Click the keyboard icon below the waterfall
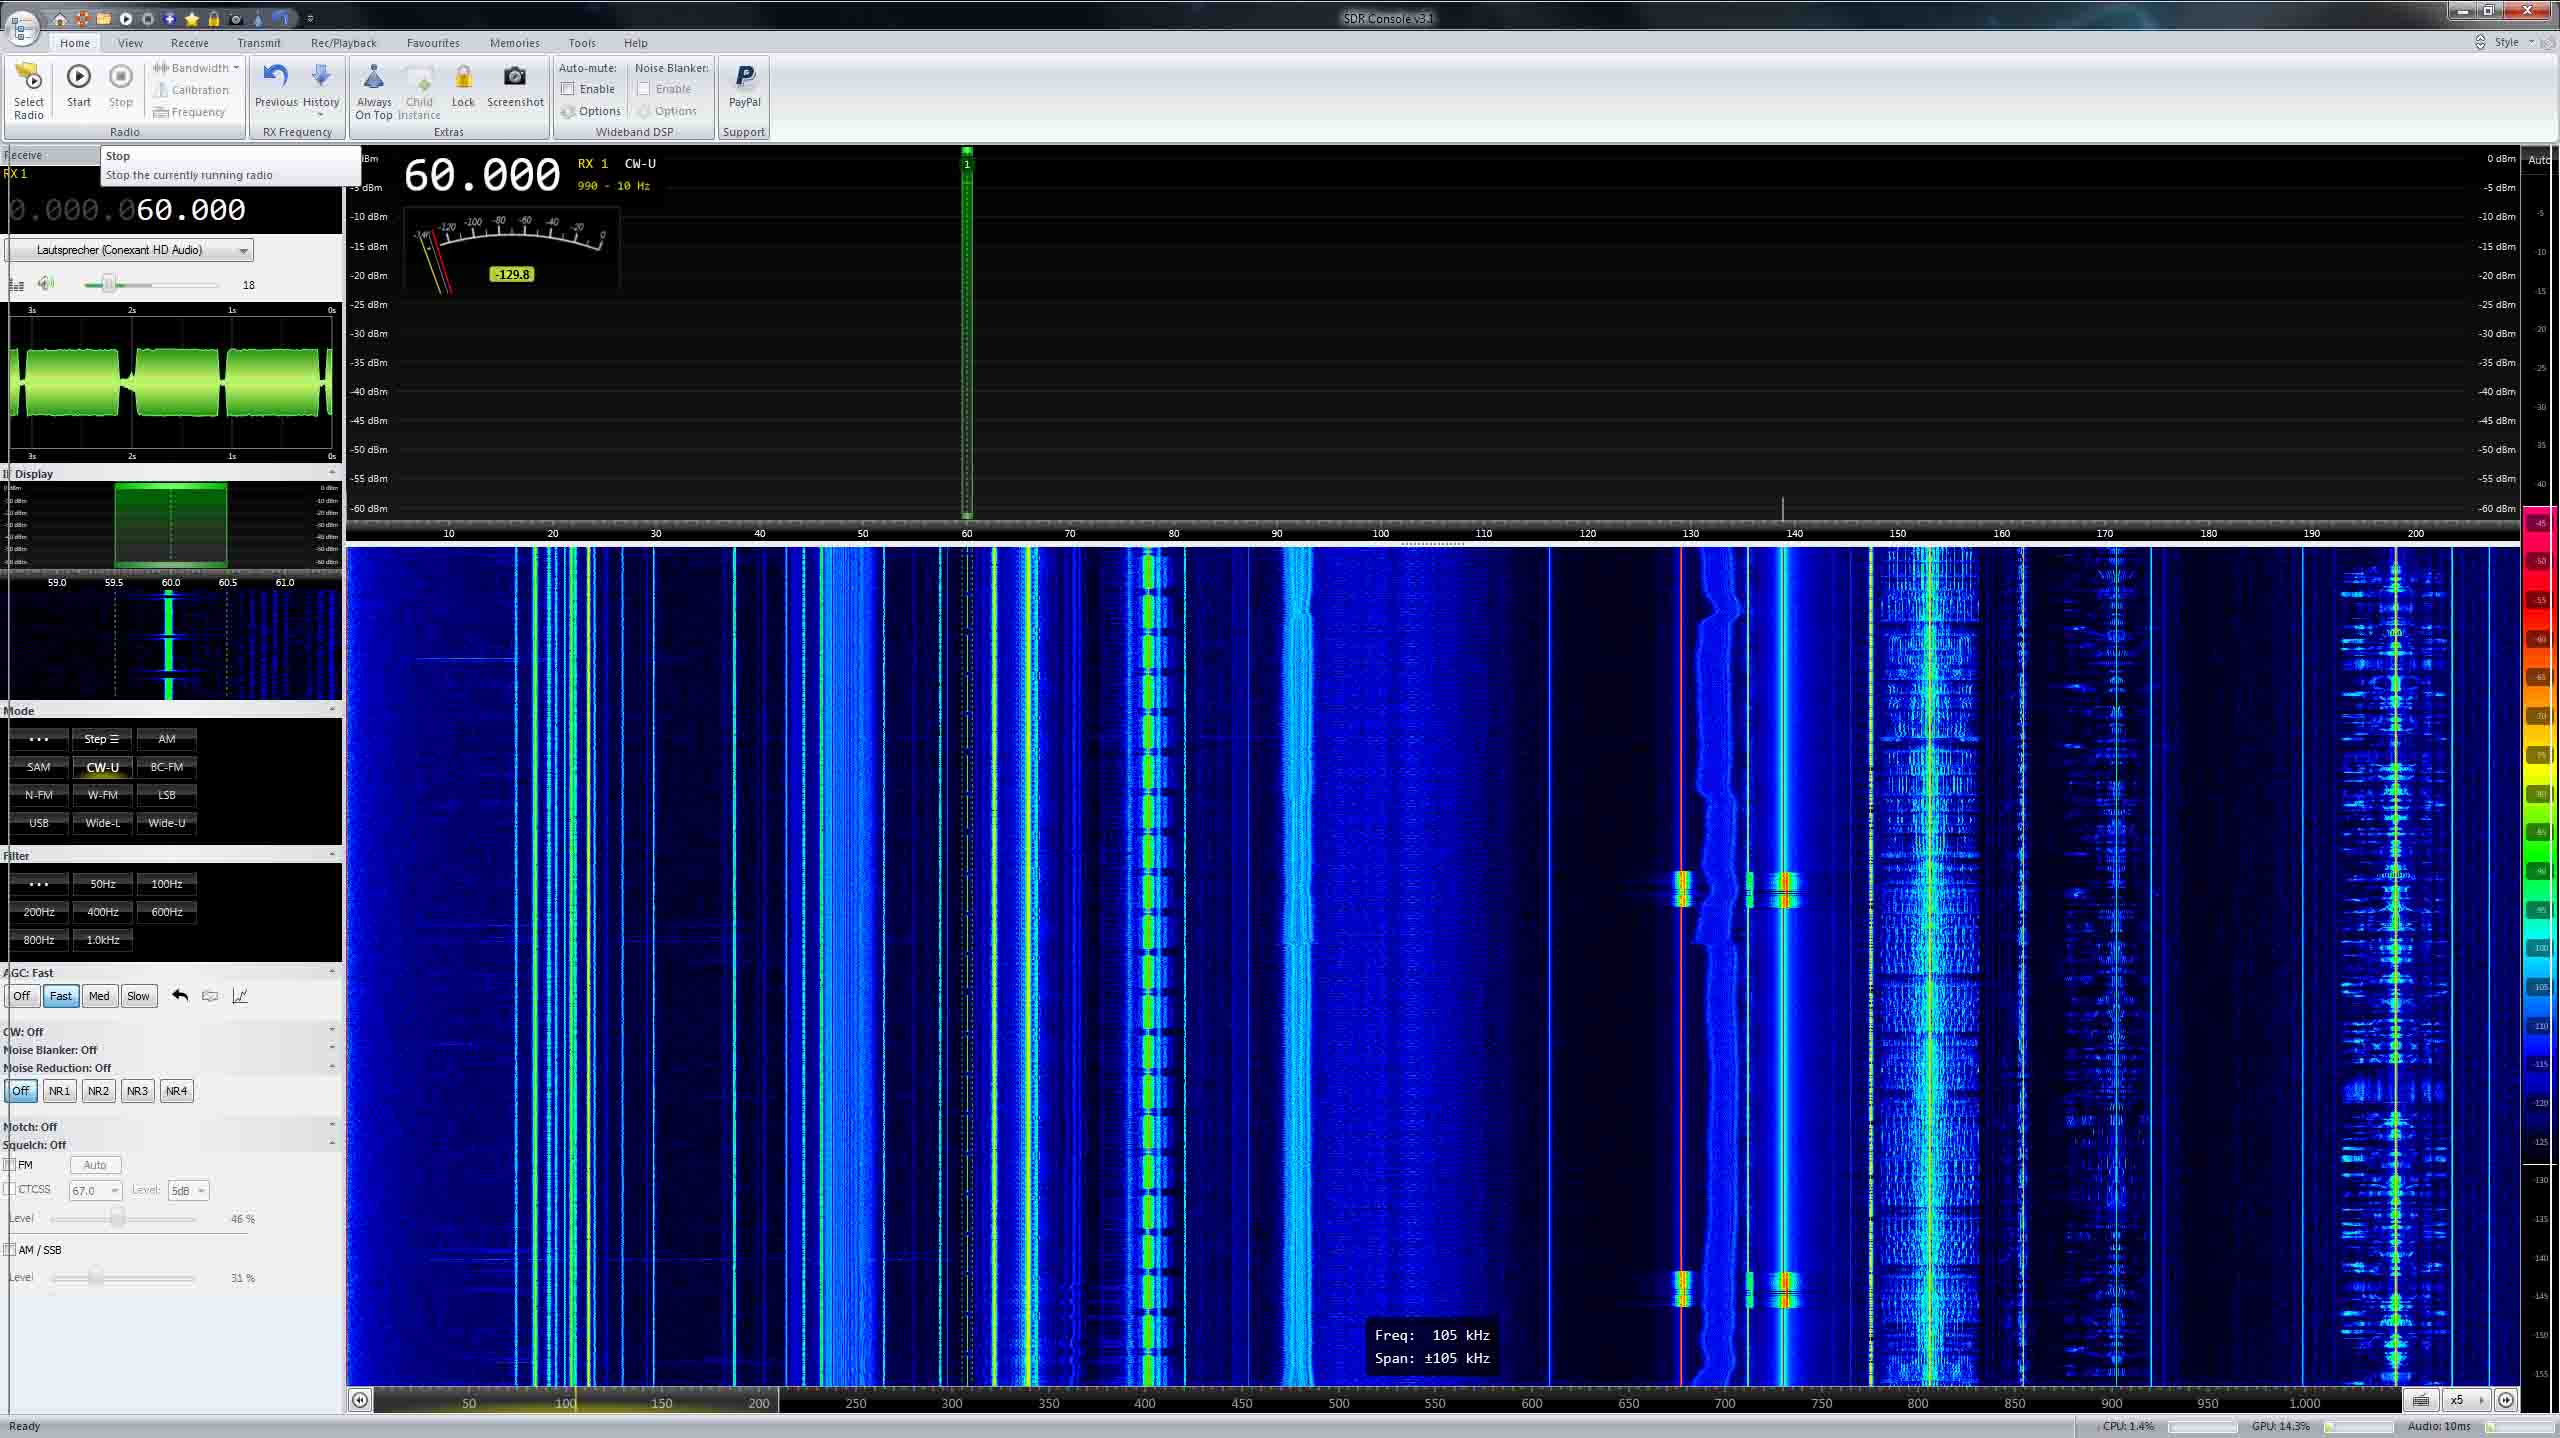2560x1438 pixels. click(x=2421, y=1400)
